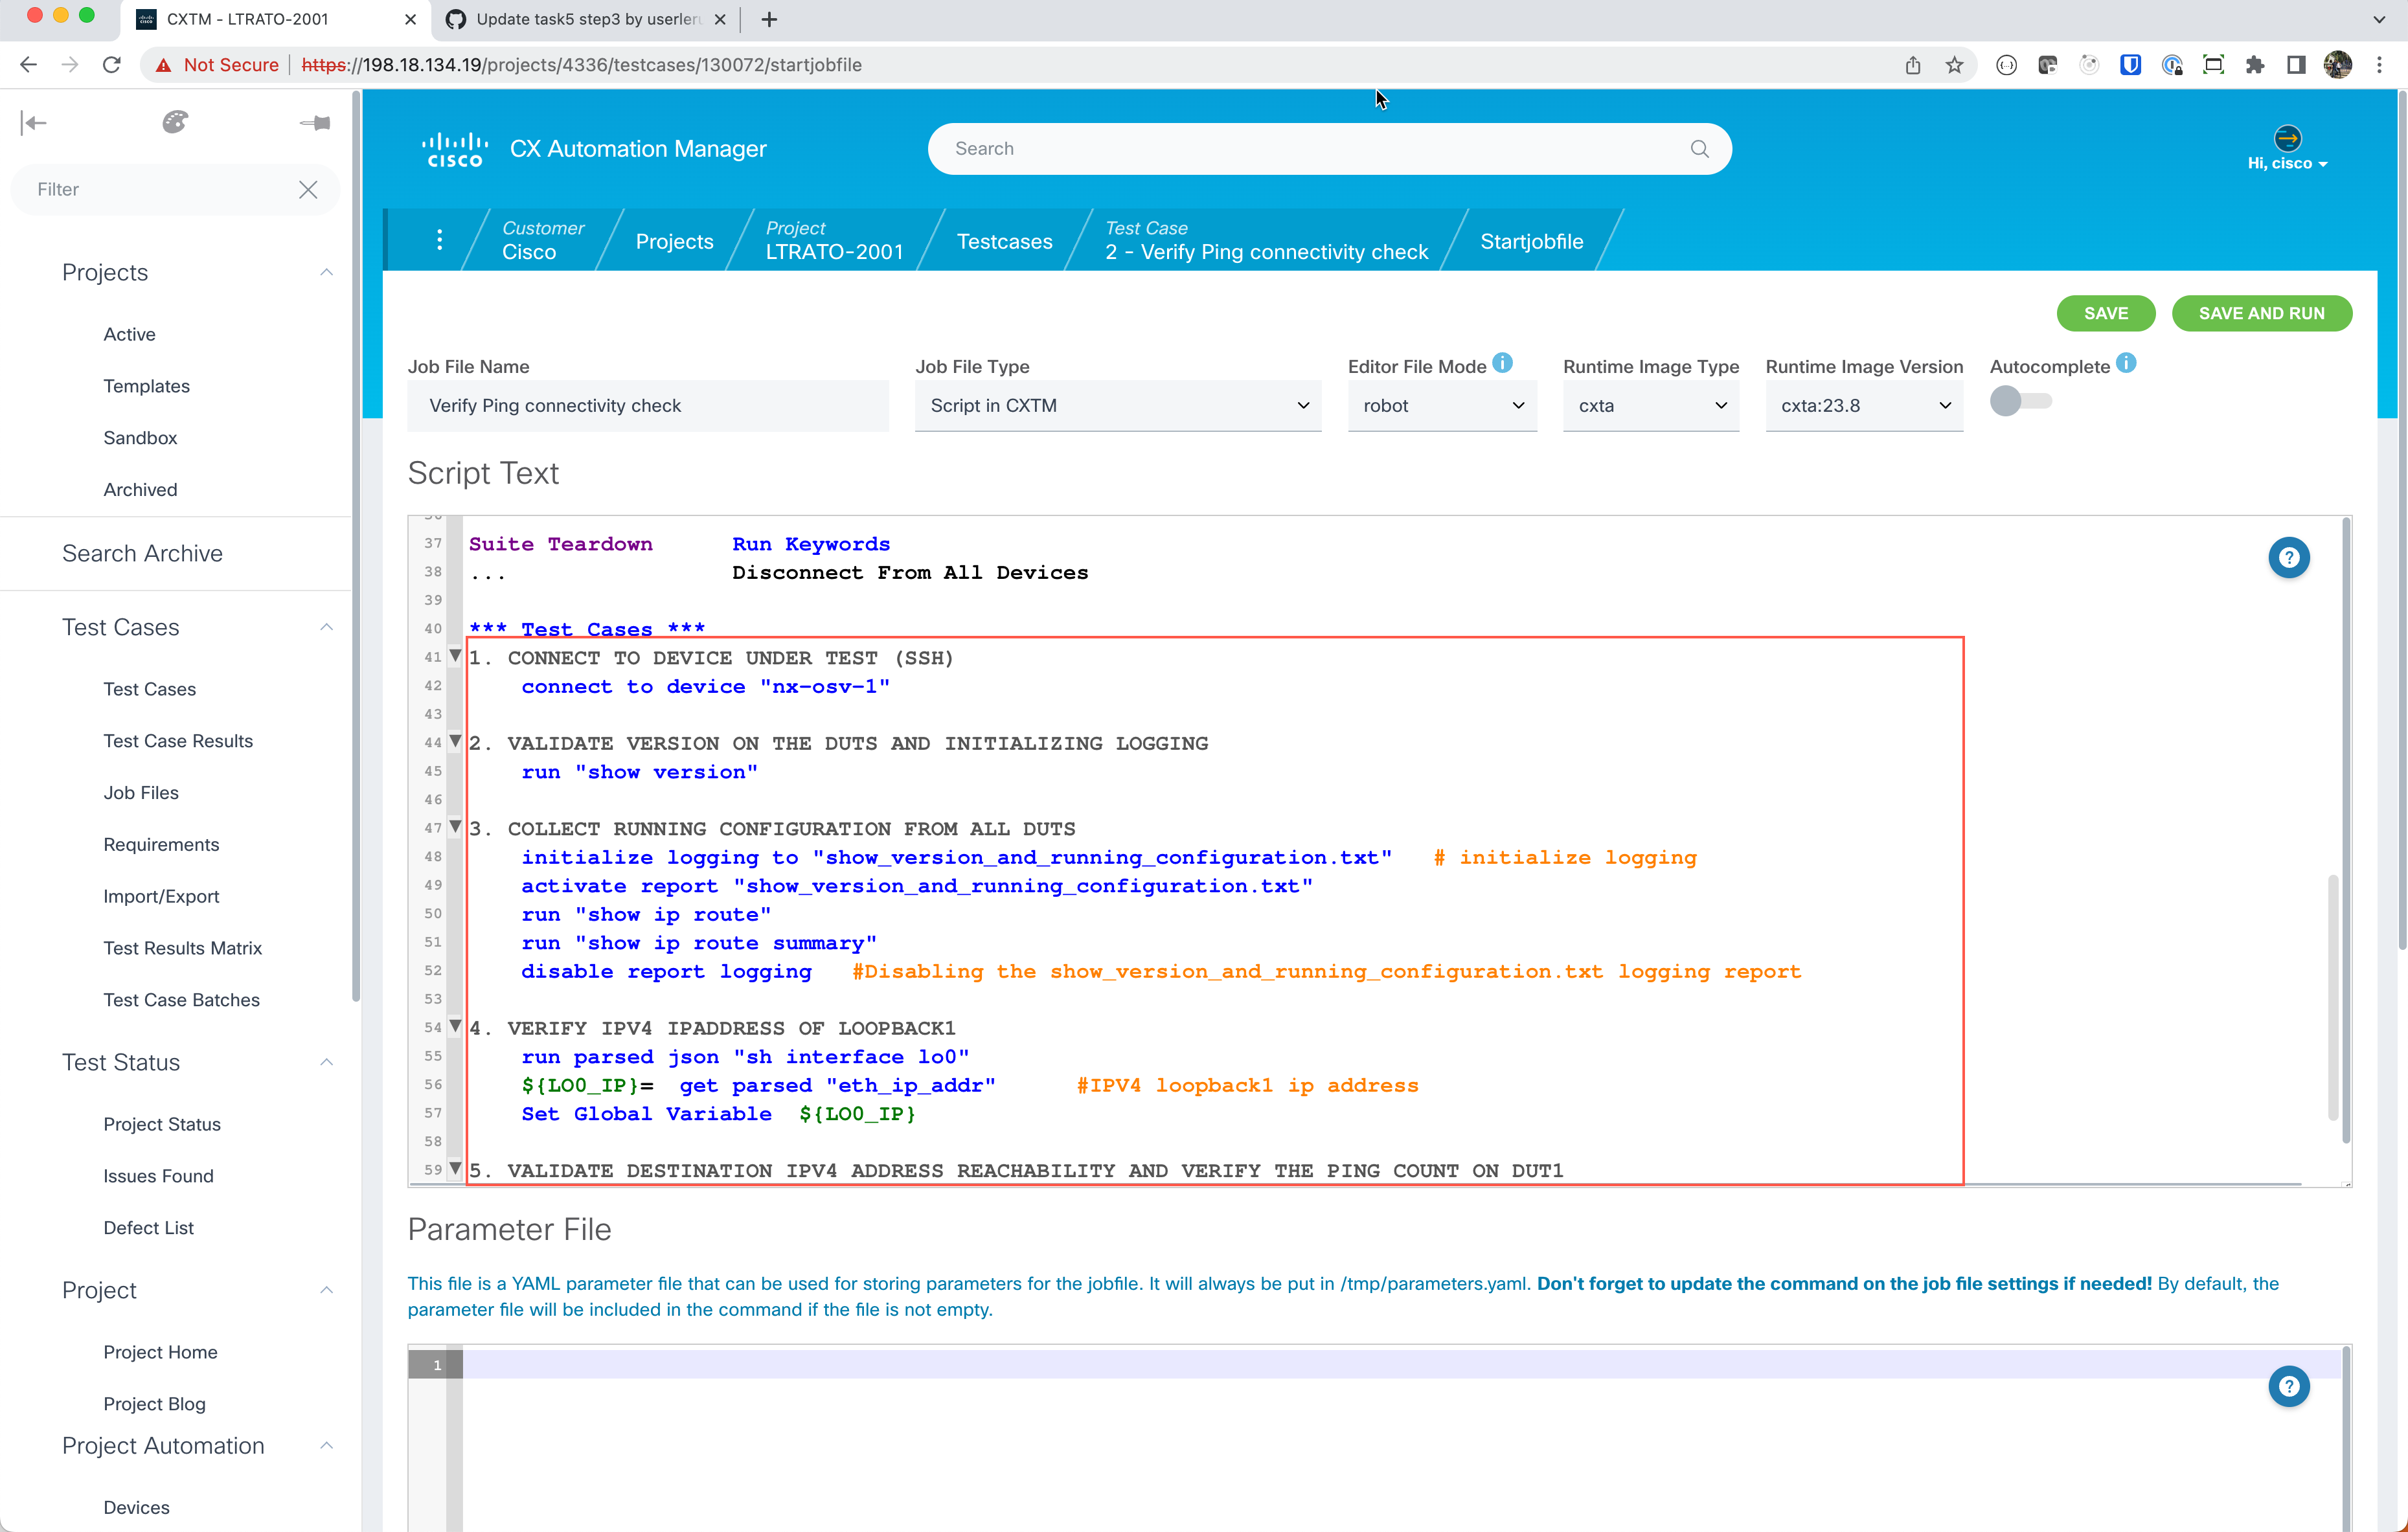Close the Update task5 step3 GitHub tab
Screen dimensions: 2408x1532
tap(720, 19)
